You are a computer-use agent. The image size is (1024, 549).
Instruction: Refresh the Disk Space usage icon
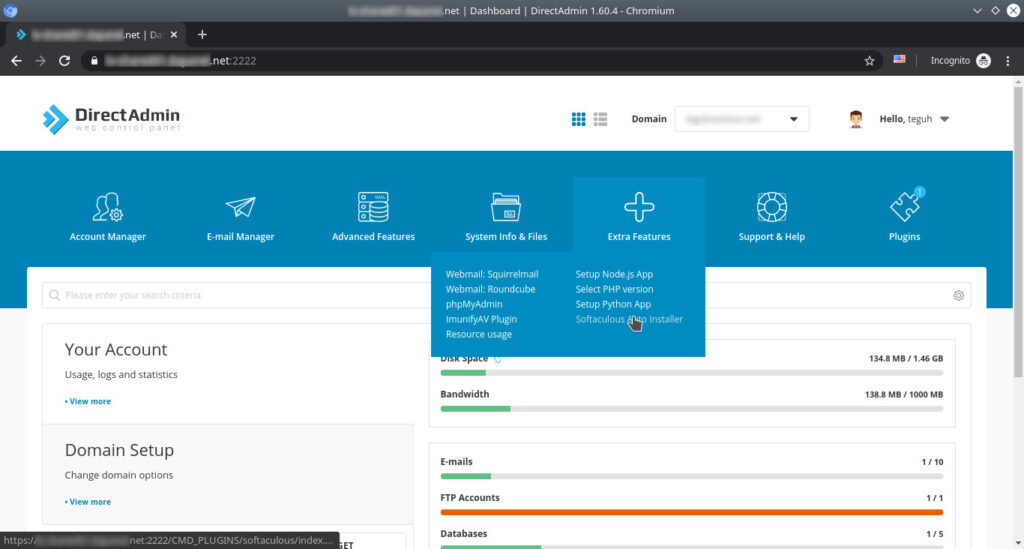[x=498, y=359]
